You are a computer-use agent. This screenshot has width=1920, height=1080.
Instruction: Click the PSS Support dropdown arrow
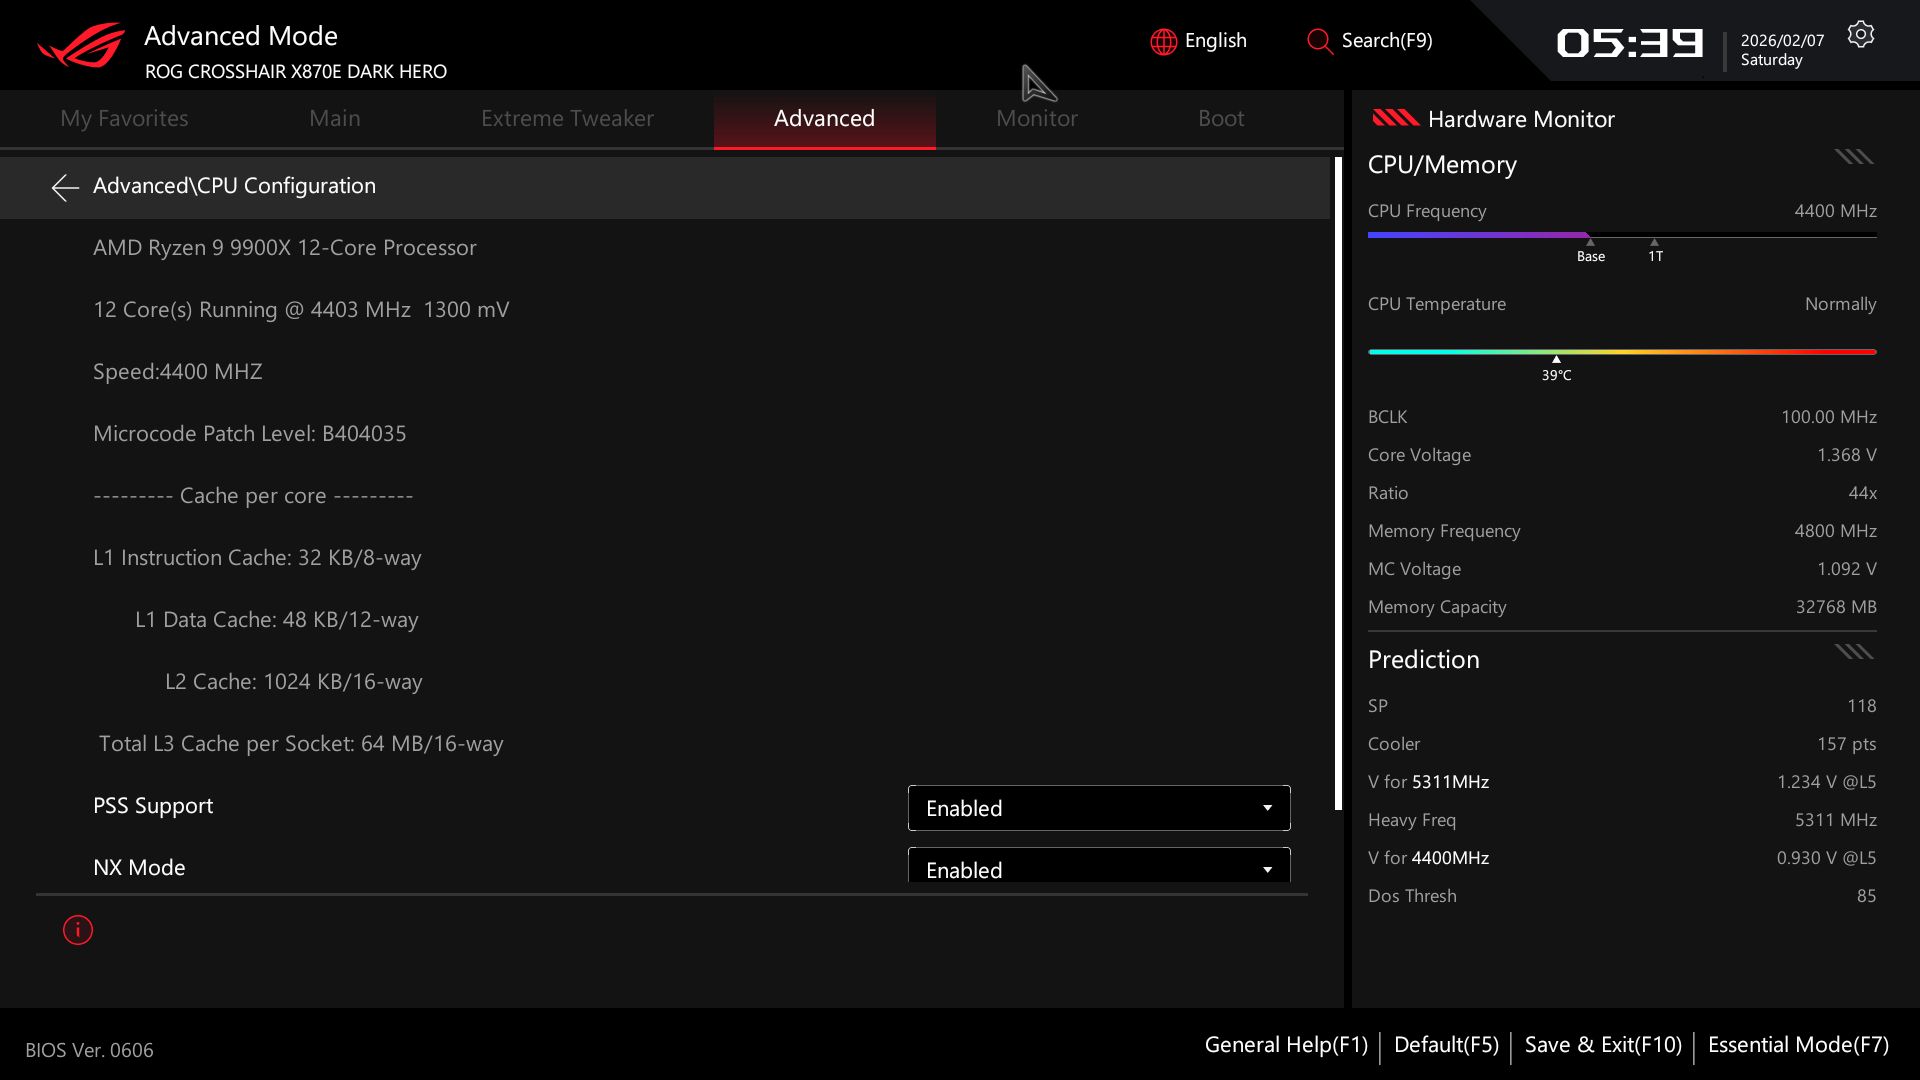(1267, 808)
